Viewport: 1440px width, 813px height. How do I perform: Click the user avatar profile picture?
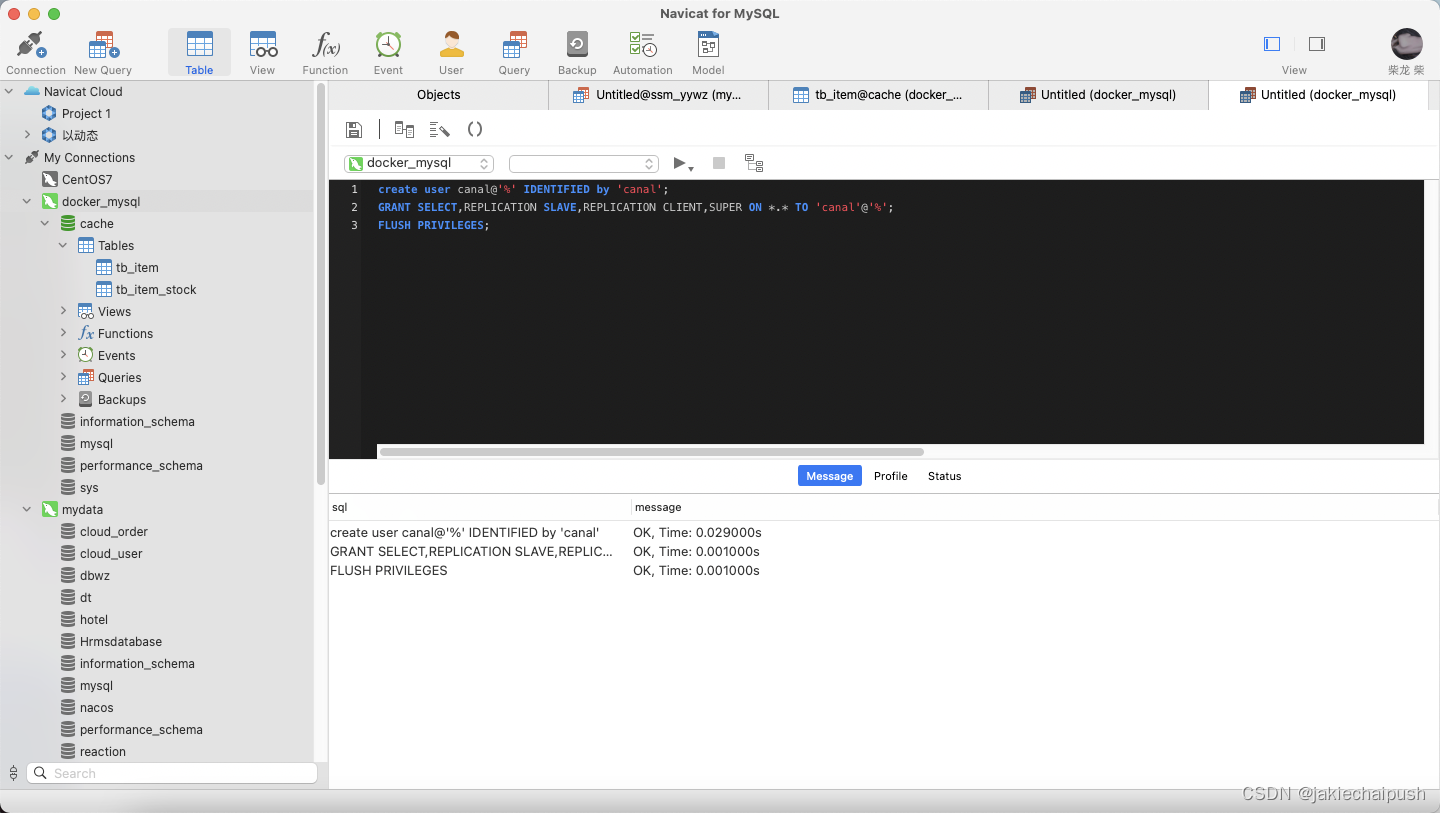(1406, 44)
